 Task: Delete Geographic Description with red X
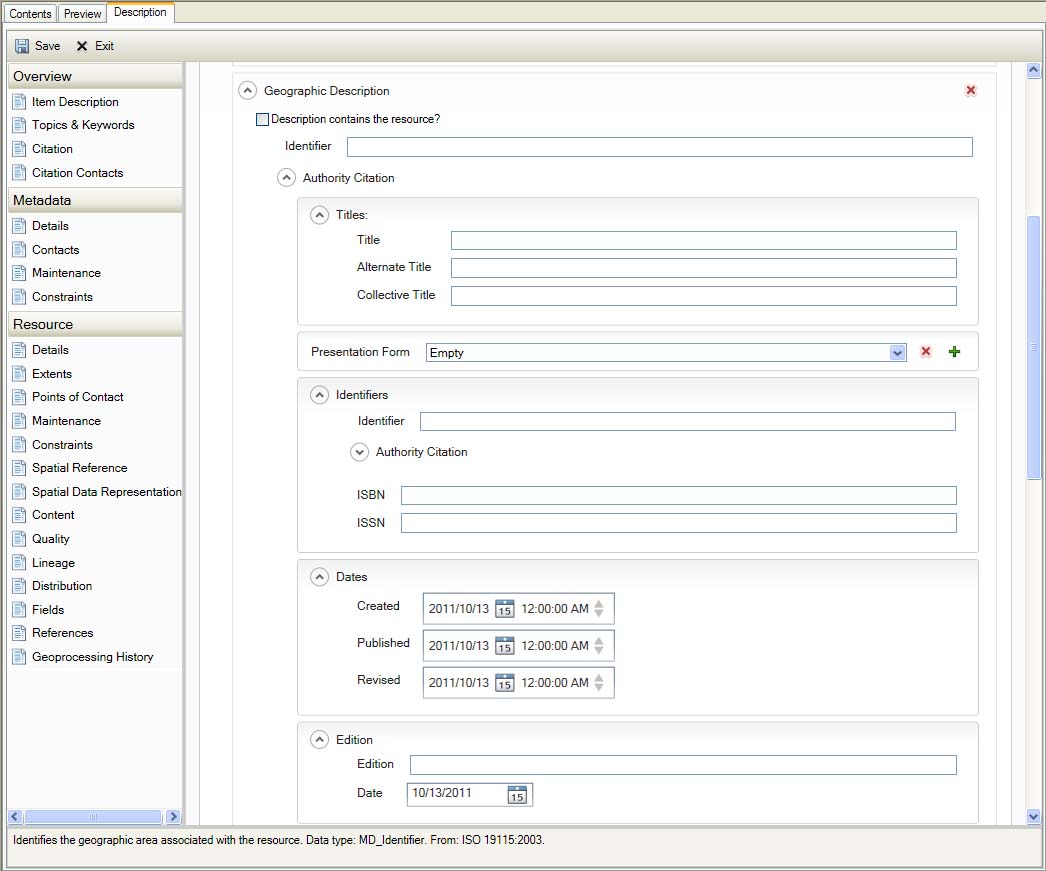[970, 91]
